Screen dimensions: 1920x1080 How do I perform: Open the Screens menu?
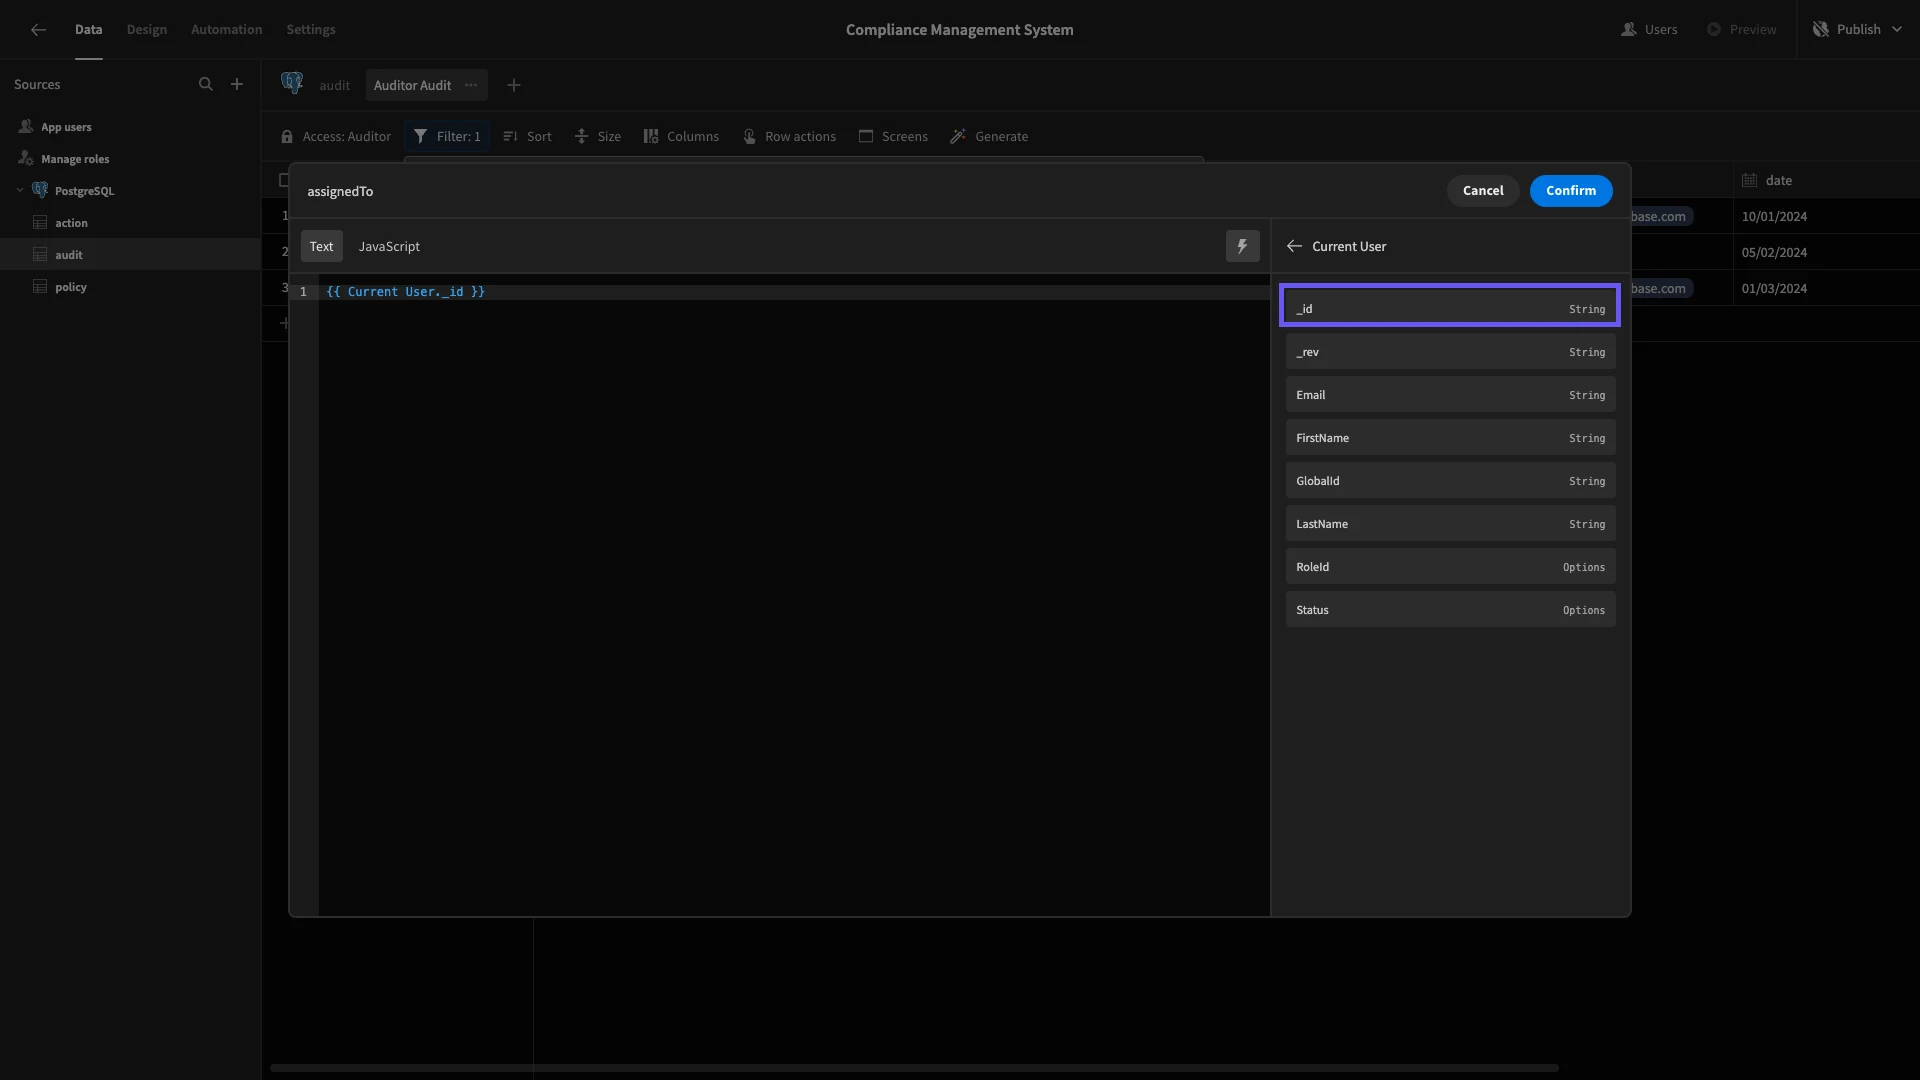(x=893, y=137)
